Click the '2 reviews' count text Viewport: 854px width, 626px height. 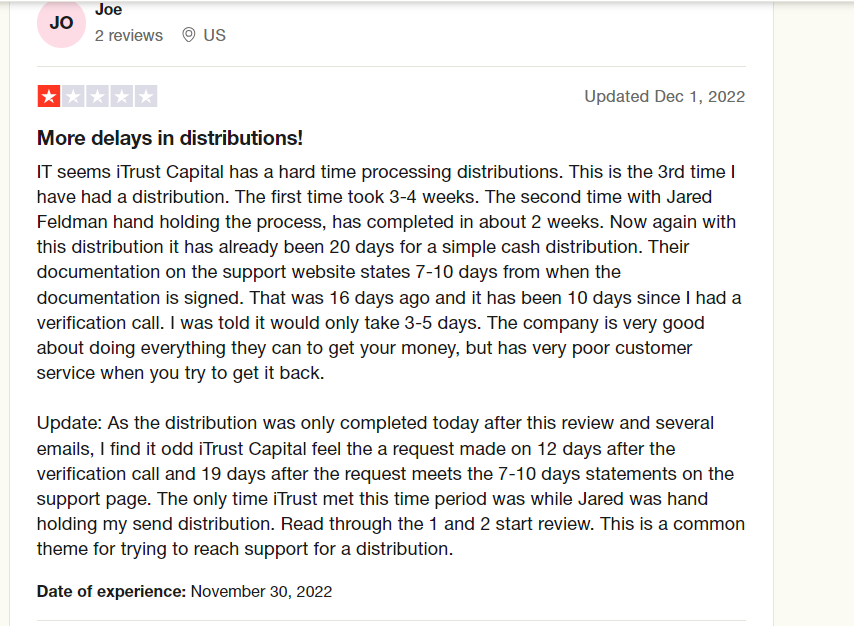pos(129,35)
